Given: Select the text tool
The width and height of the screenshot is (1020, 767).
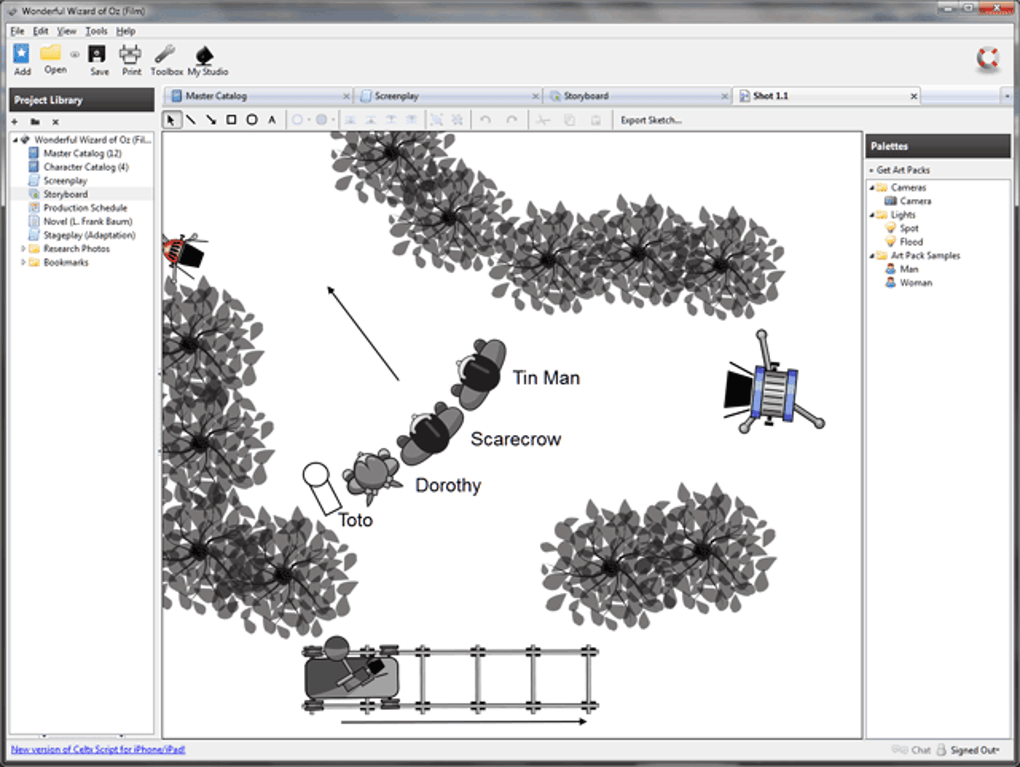Looking at the screenshot, I should point(272,120).
